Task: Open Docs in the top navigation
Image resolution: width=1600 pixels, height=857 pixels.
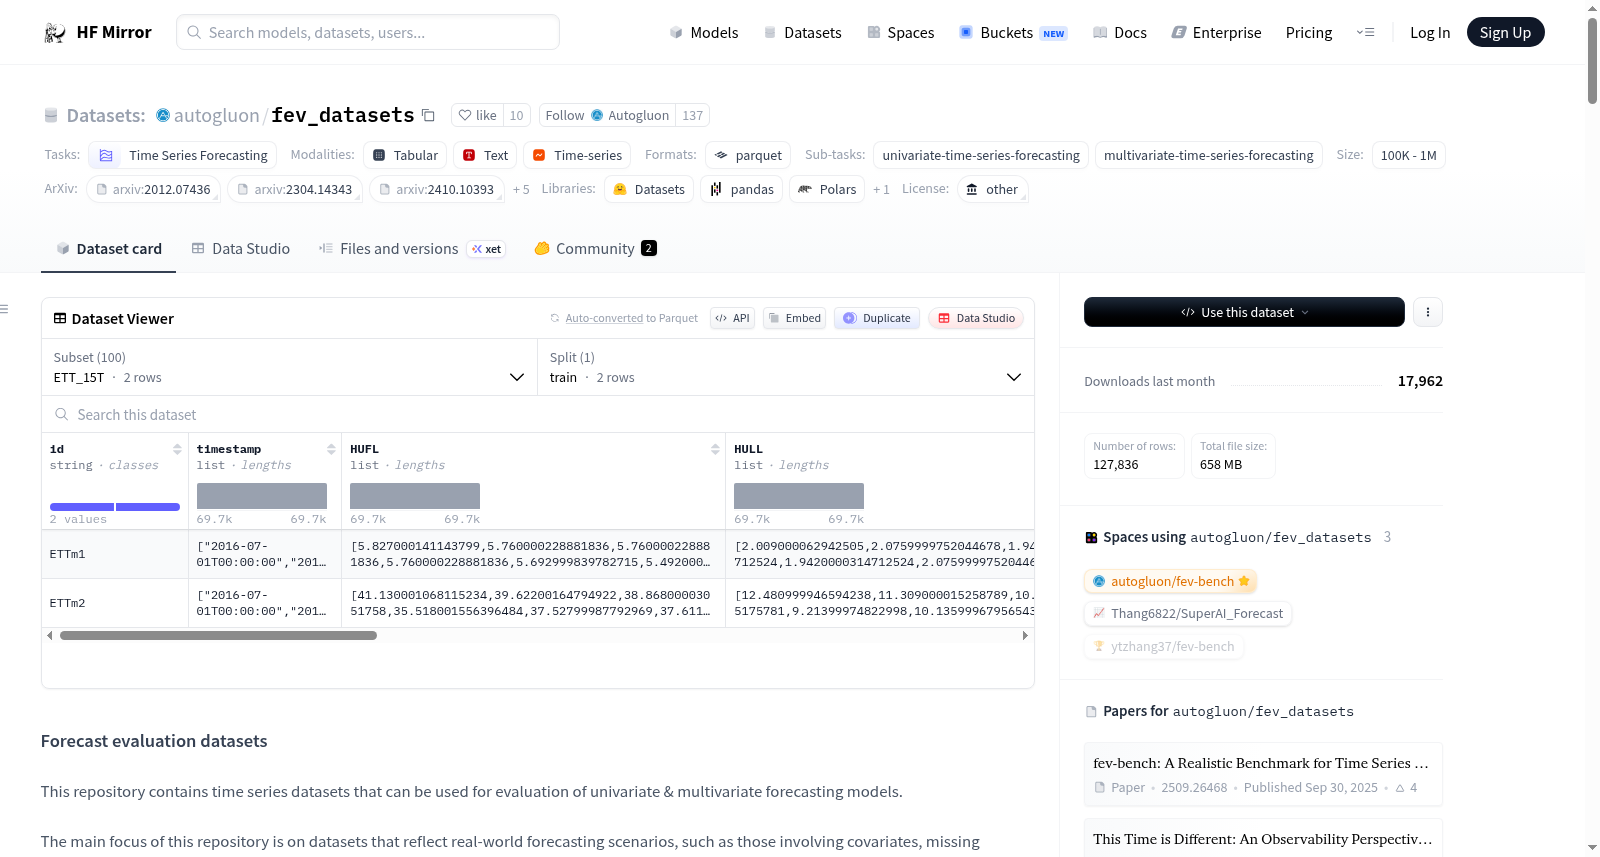Action: coord(1119,33)
